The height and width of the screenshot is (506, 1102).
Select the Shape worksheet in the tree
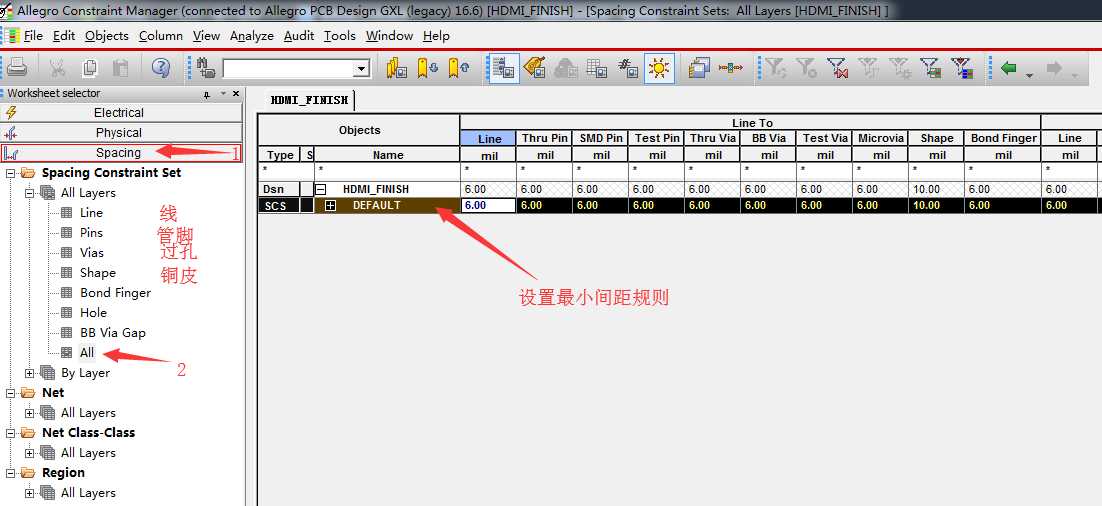click(98, 273)
